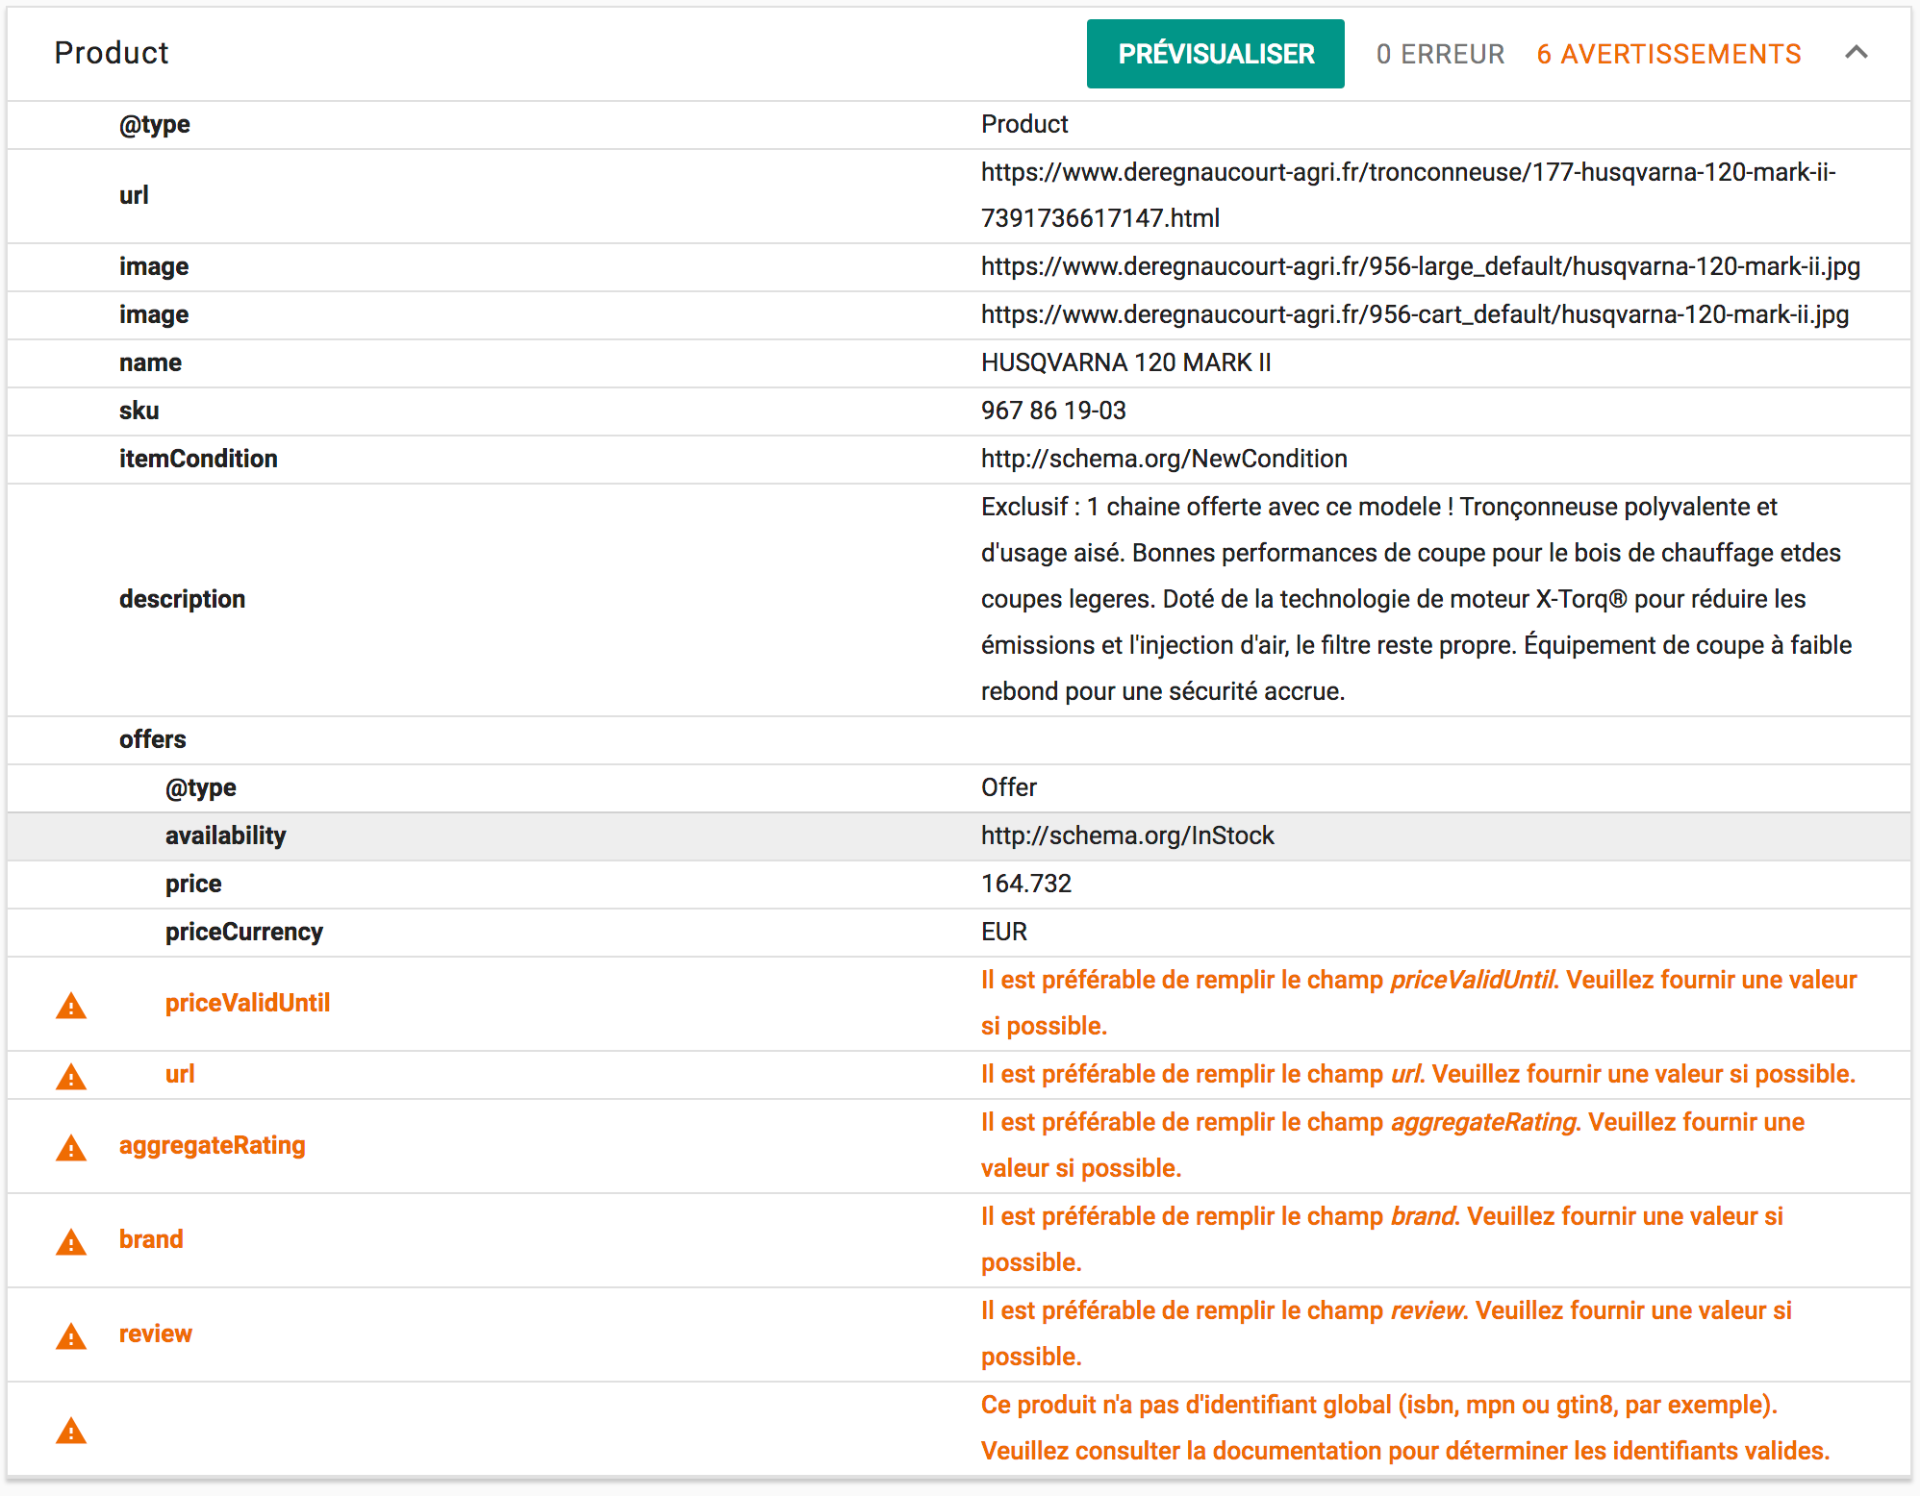Click the global identifier warning icon
1920x1496 pixels.
coord(71,1431)
